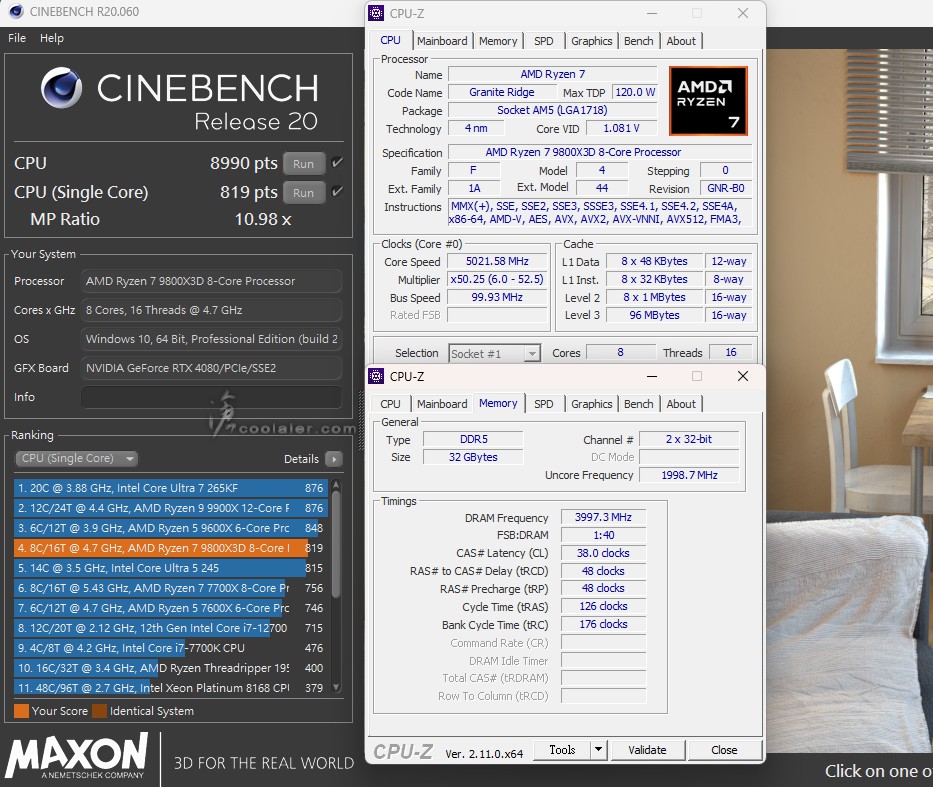The image size is (933, 787).
Task: Click the Info input field in Your System
Action: [x=211, y=397]
